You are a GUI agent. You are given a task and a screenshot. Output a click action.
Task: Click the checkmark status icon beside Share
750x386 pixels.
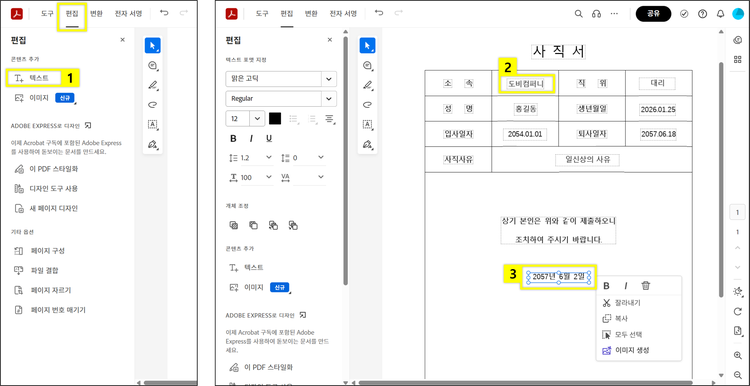click(684, 14)
